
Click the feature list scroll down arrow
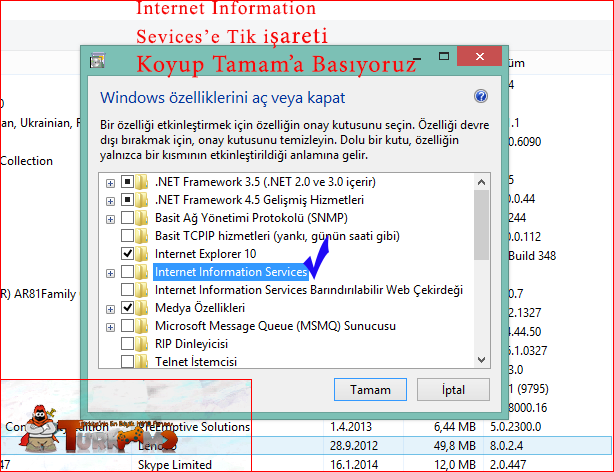click(x=482, y=359)
